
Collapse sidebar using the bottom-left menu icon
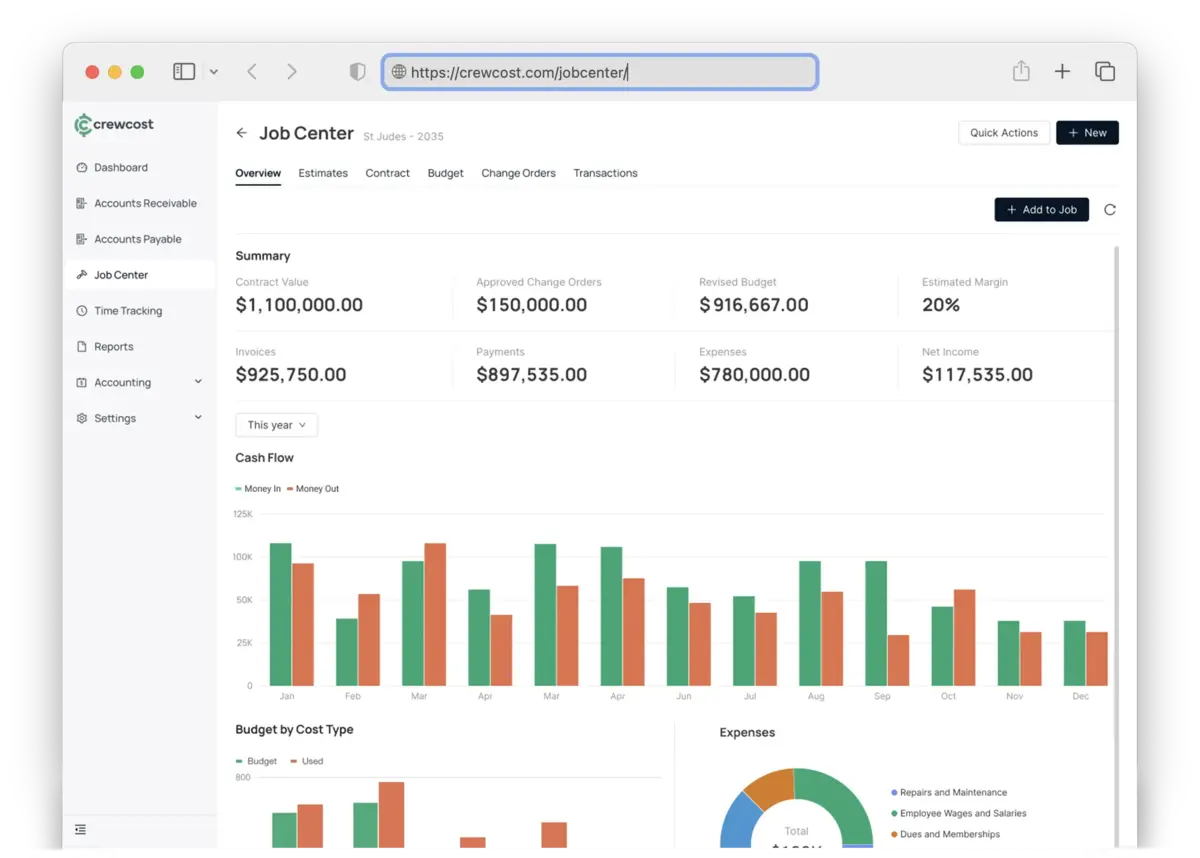(x=81, y=830)
